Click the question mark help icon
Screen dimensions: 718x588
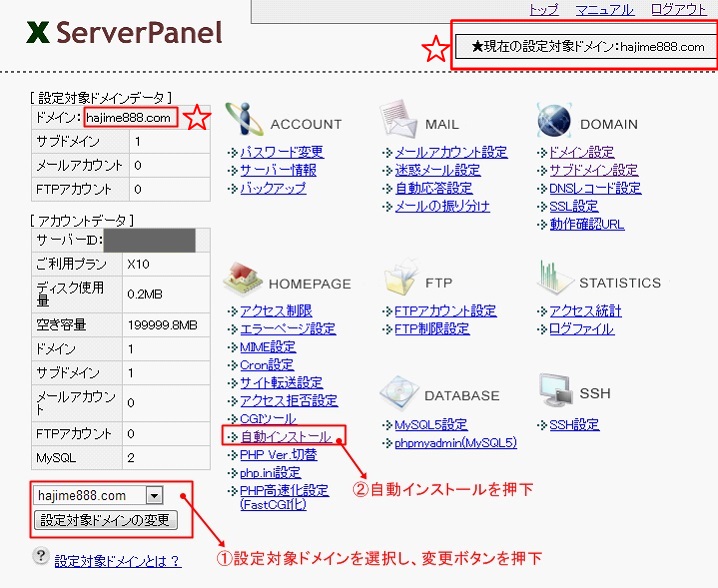pos(41,556)
